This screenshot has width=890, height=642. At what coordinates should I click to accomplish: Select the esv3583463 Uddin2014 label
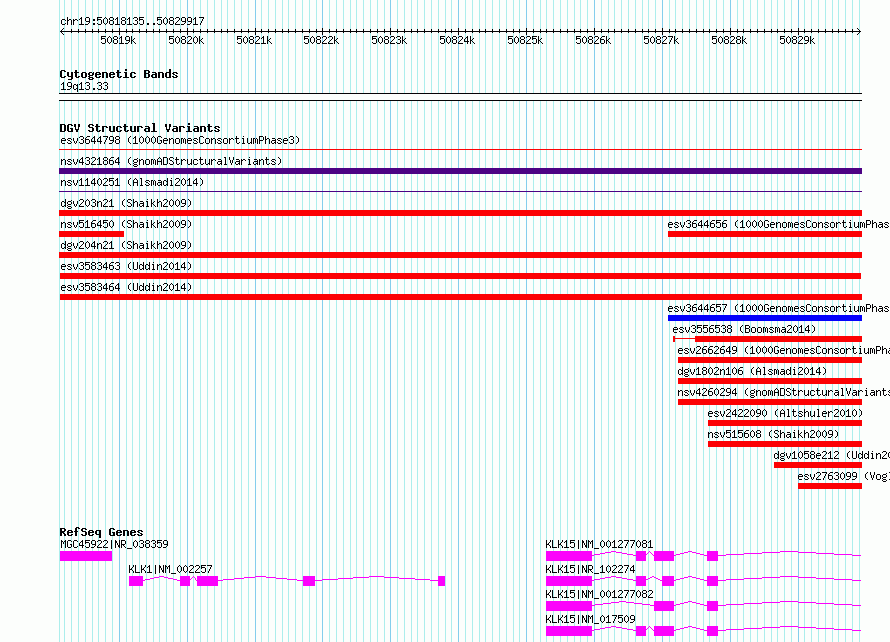click(126, 266)
